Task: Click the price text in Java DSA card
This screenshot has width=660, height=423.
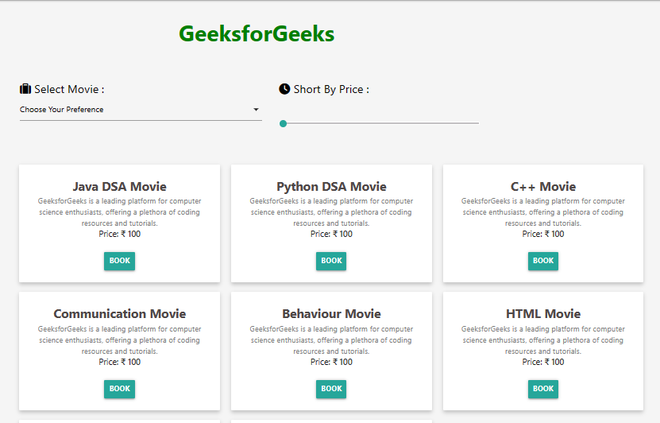Action: pos(120,234)
